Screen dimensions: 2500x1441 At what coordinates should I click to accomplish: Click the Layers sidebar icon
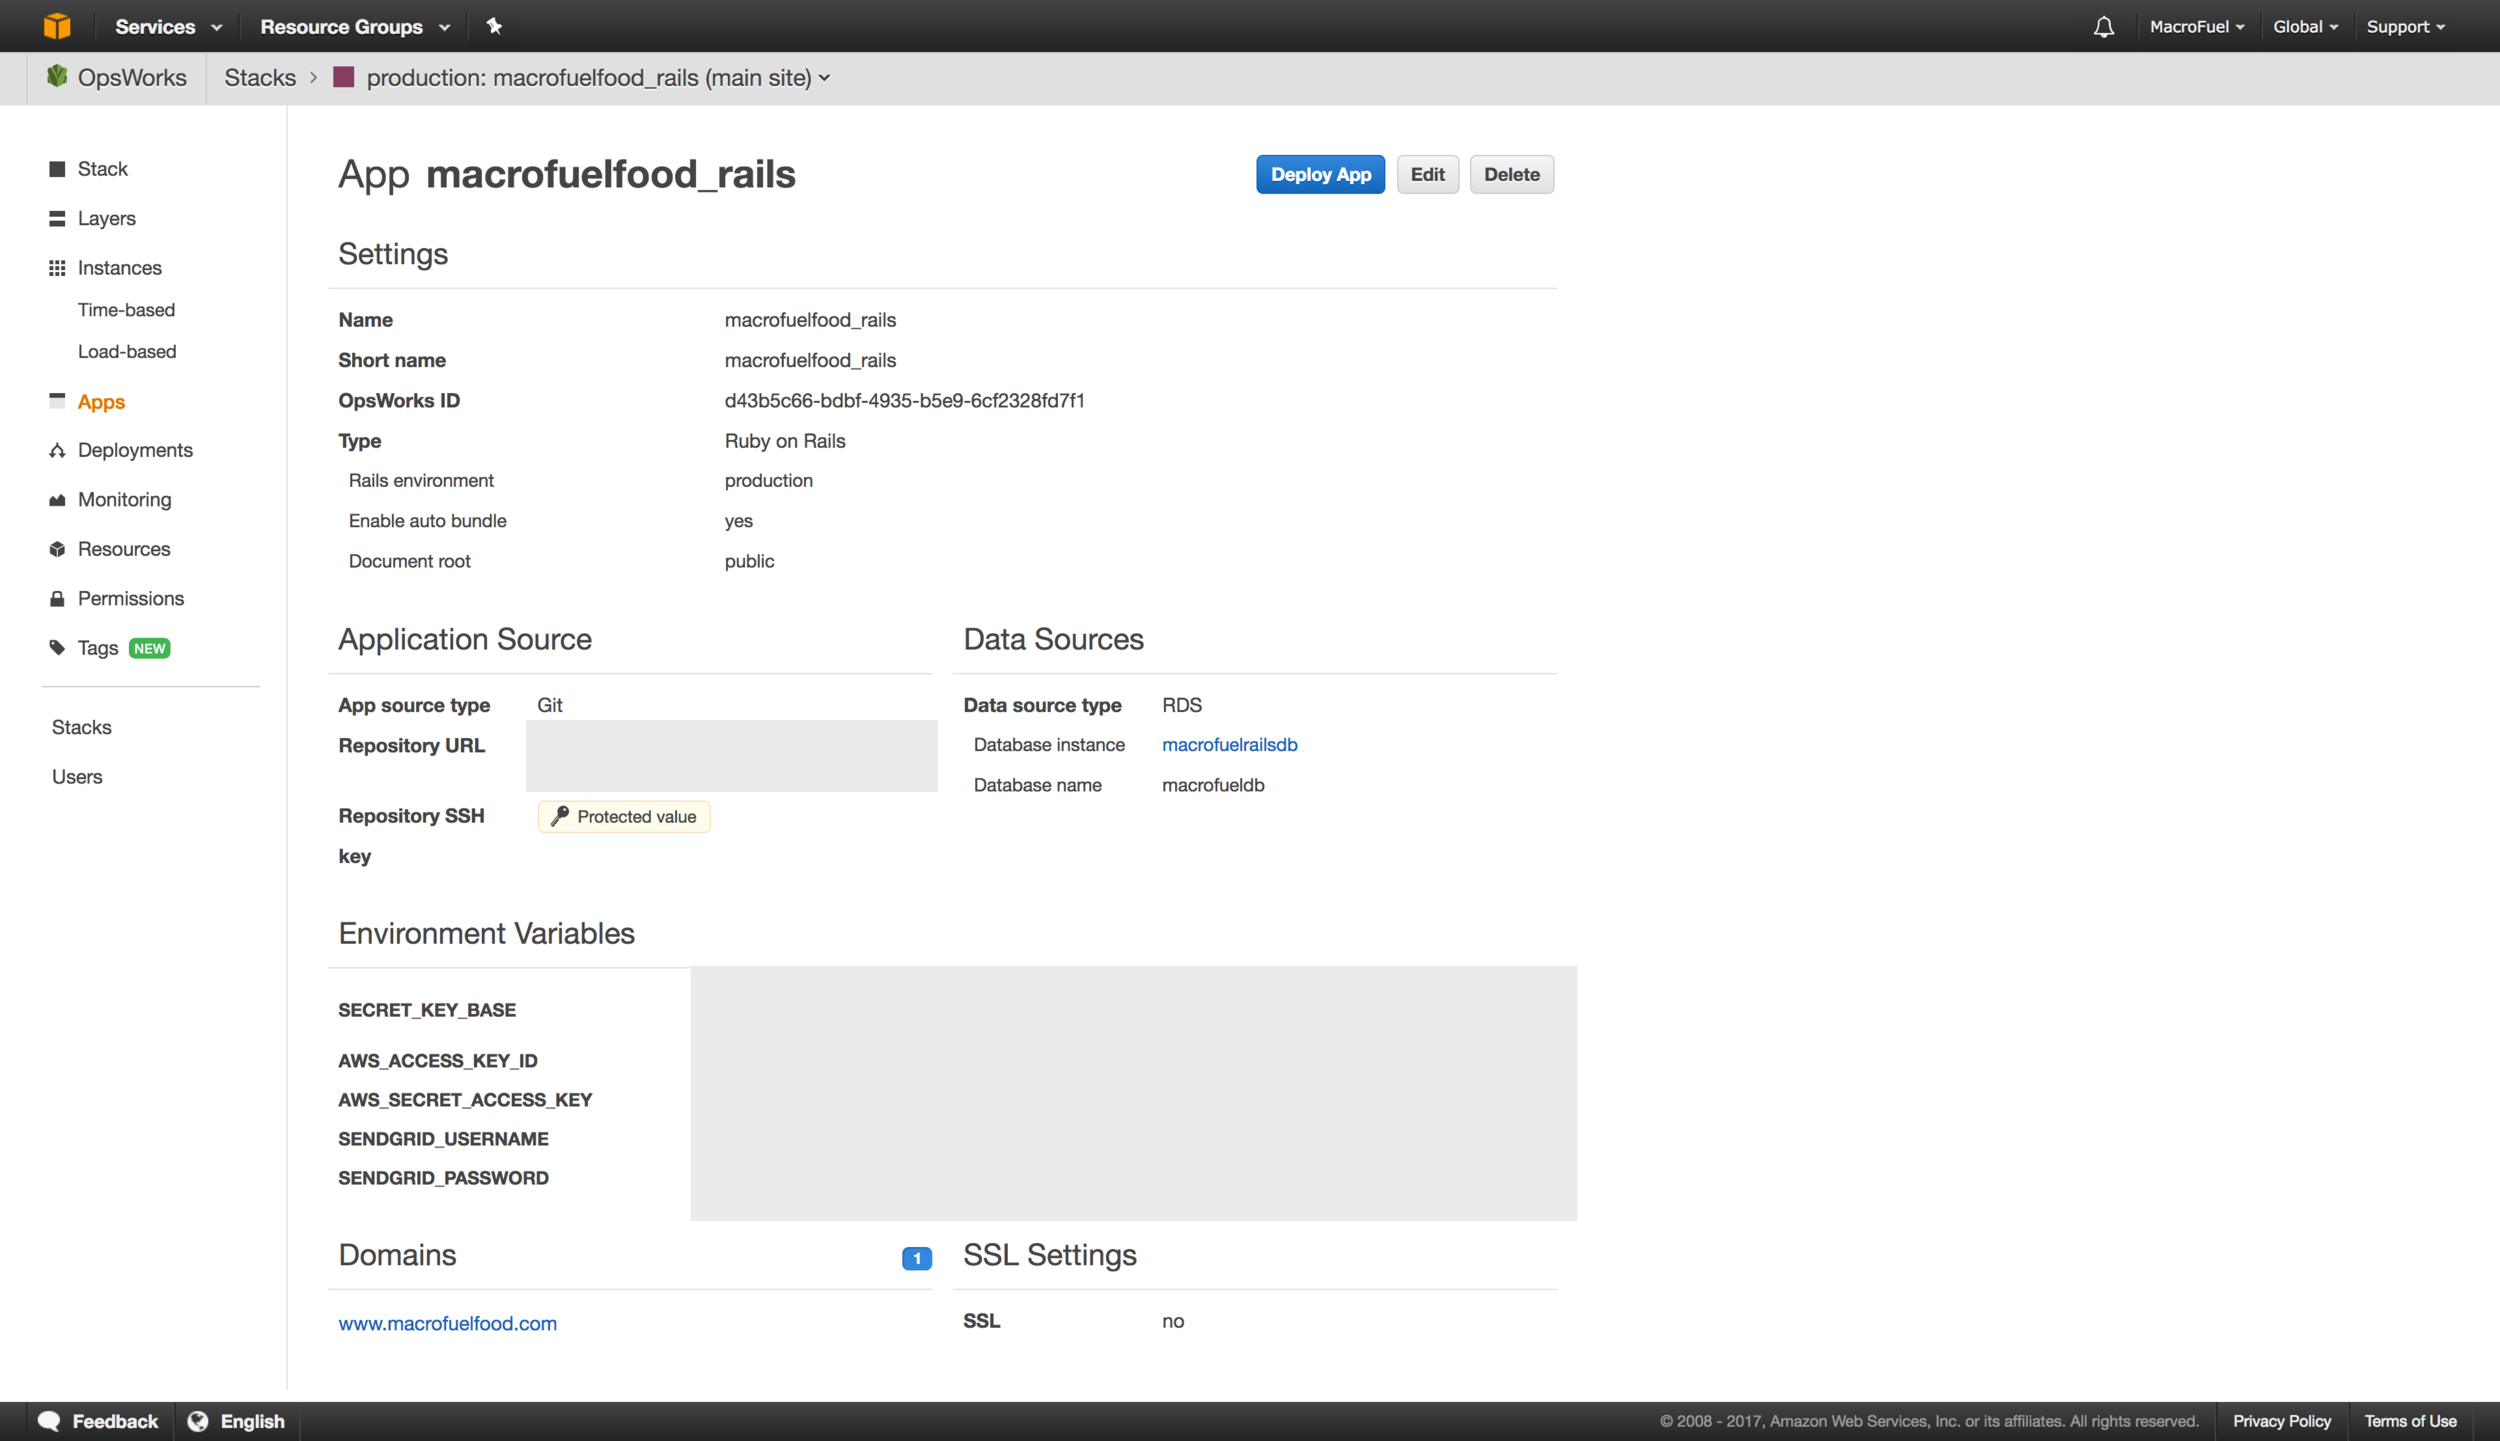tap(57, 218)
